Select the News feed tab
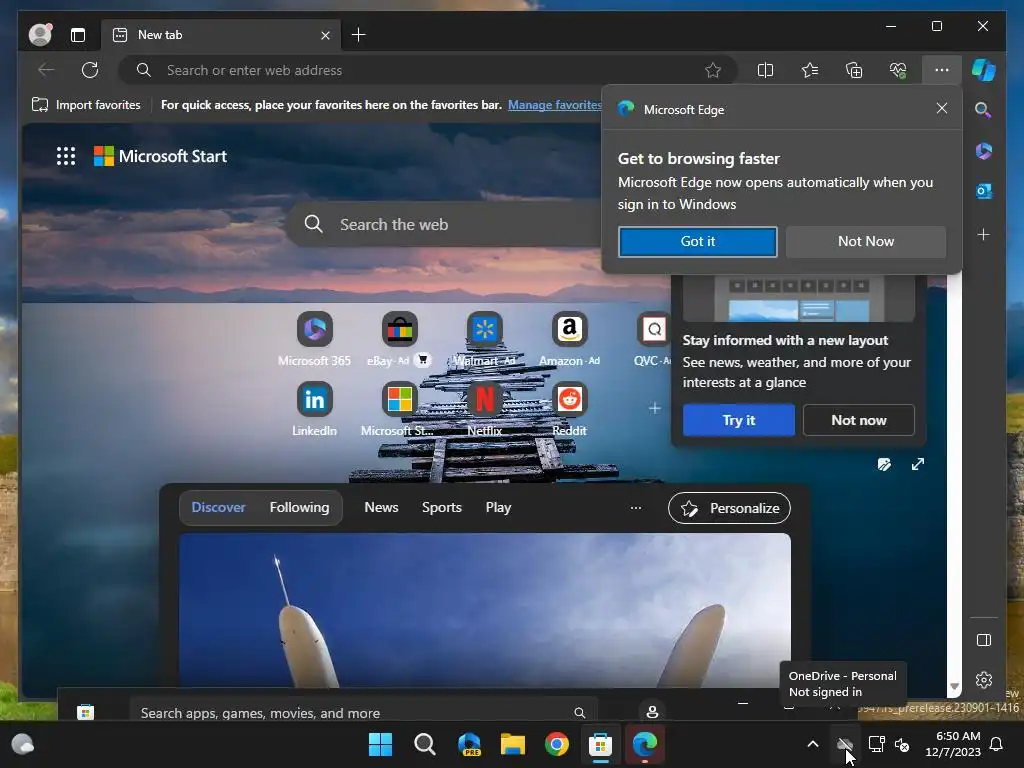Screen dimensions: 1024x768 [381, 507]
